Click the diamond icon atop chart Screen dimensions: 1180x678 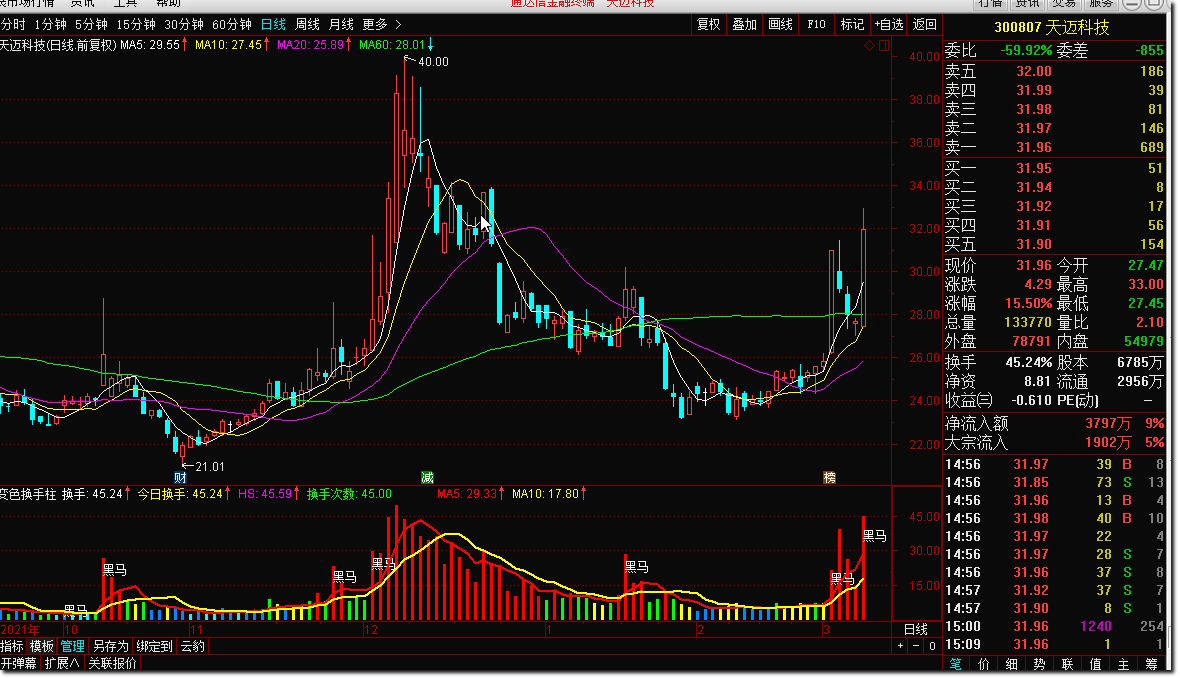point(869,46)
